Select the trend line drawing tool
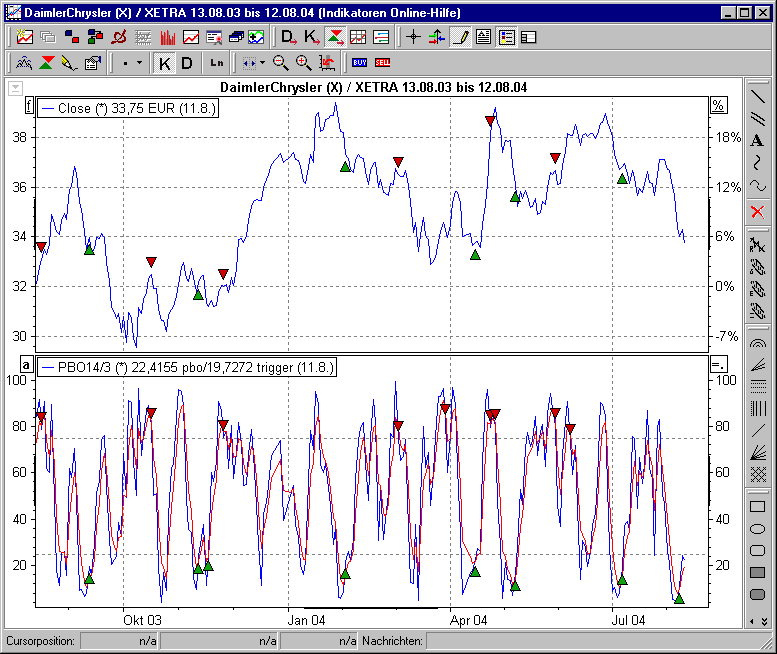The height and width of the screenshot is (654, 777). coord(757,97)
